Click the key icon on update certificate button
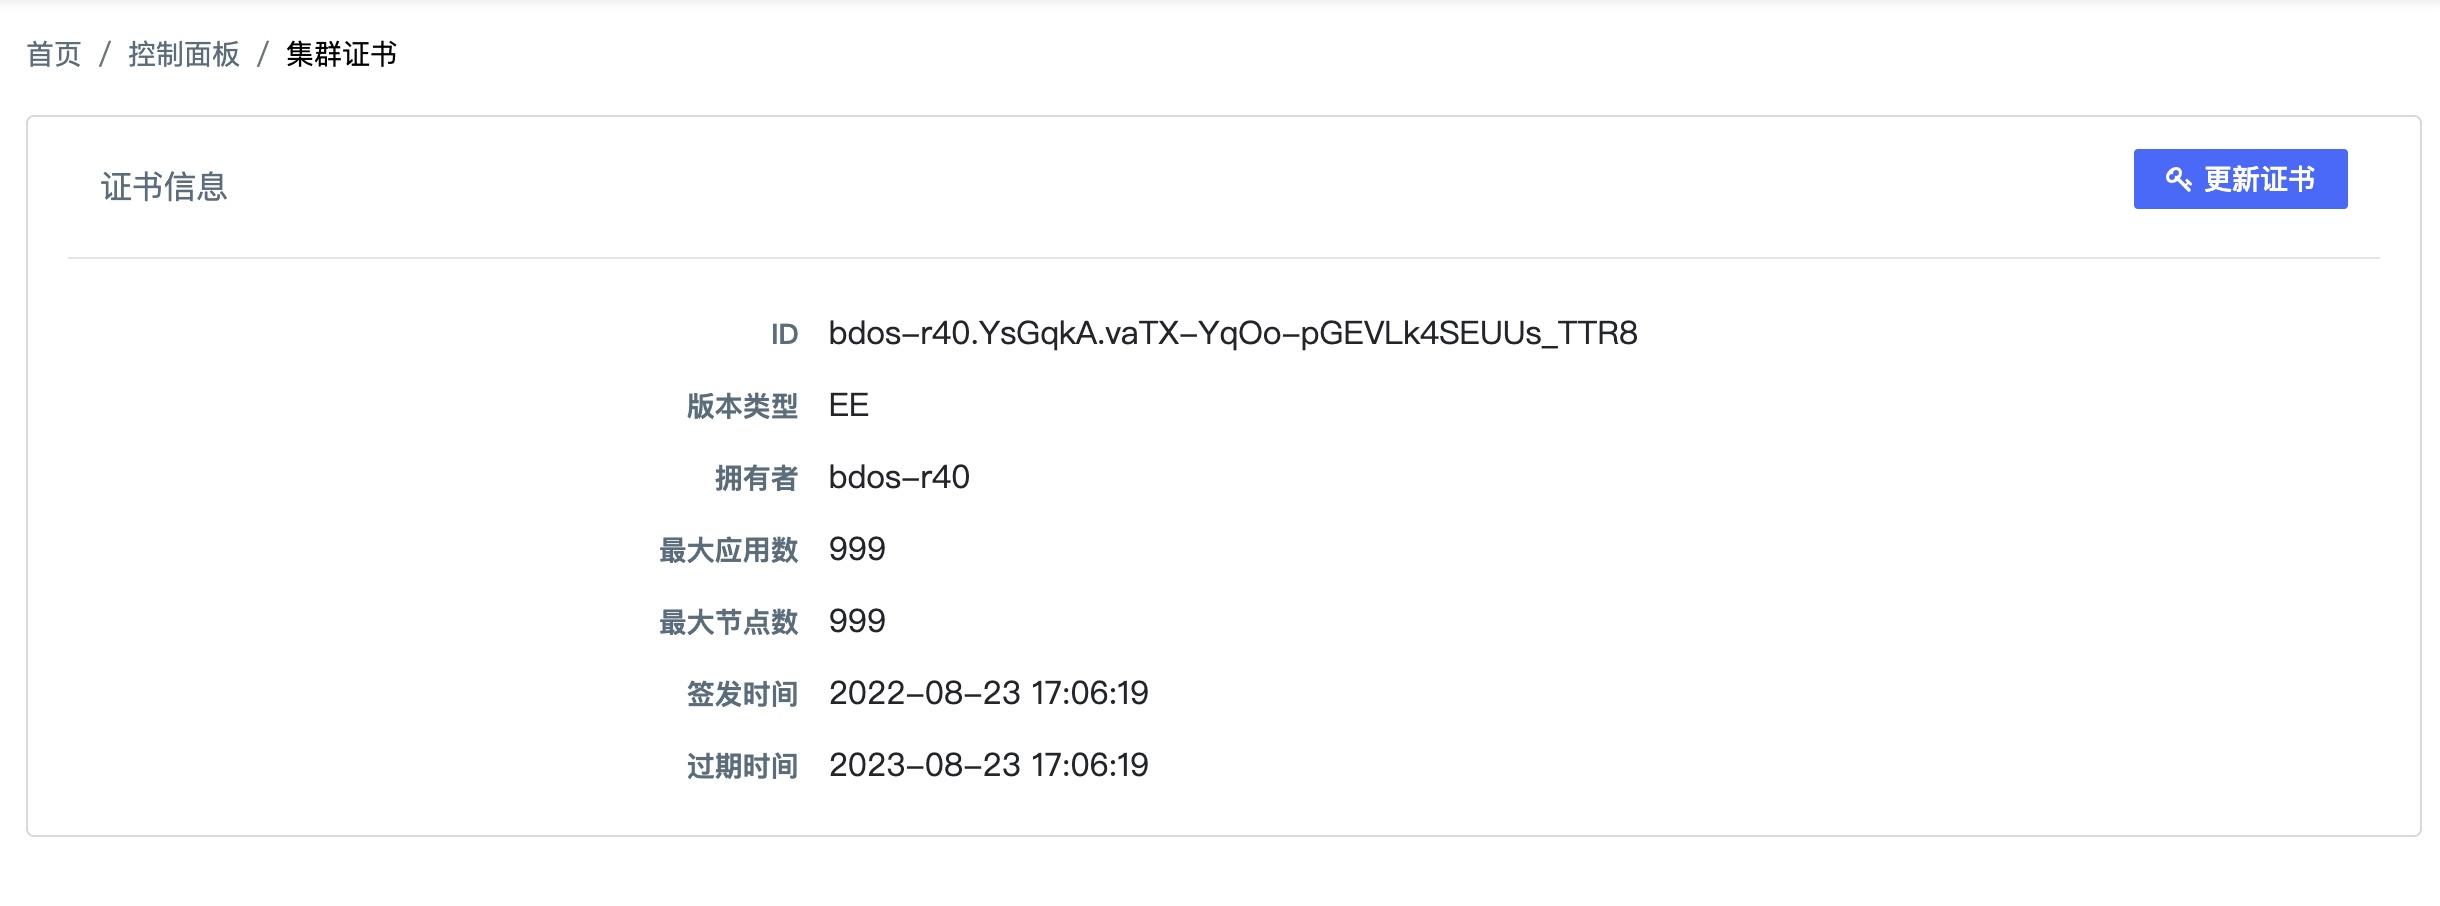This screenshot has height=906, width=2440. coord(2178,179)
